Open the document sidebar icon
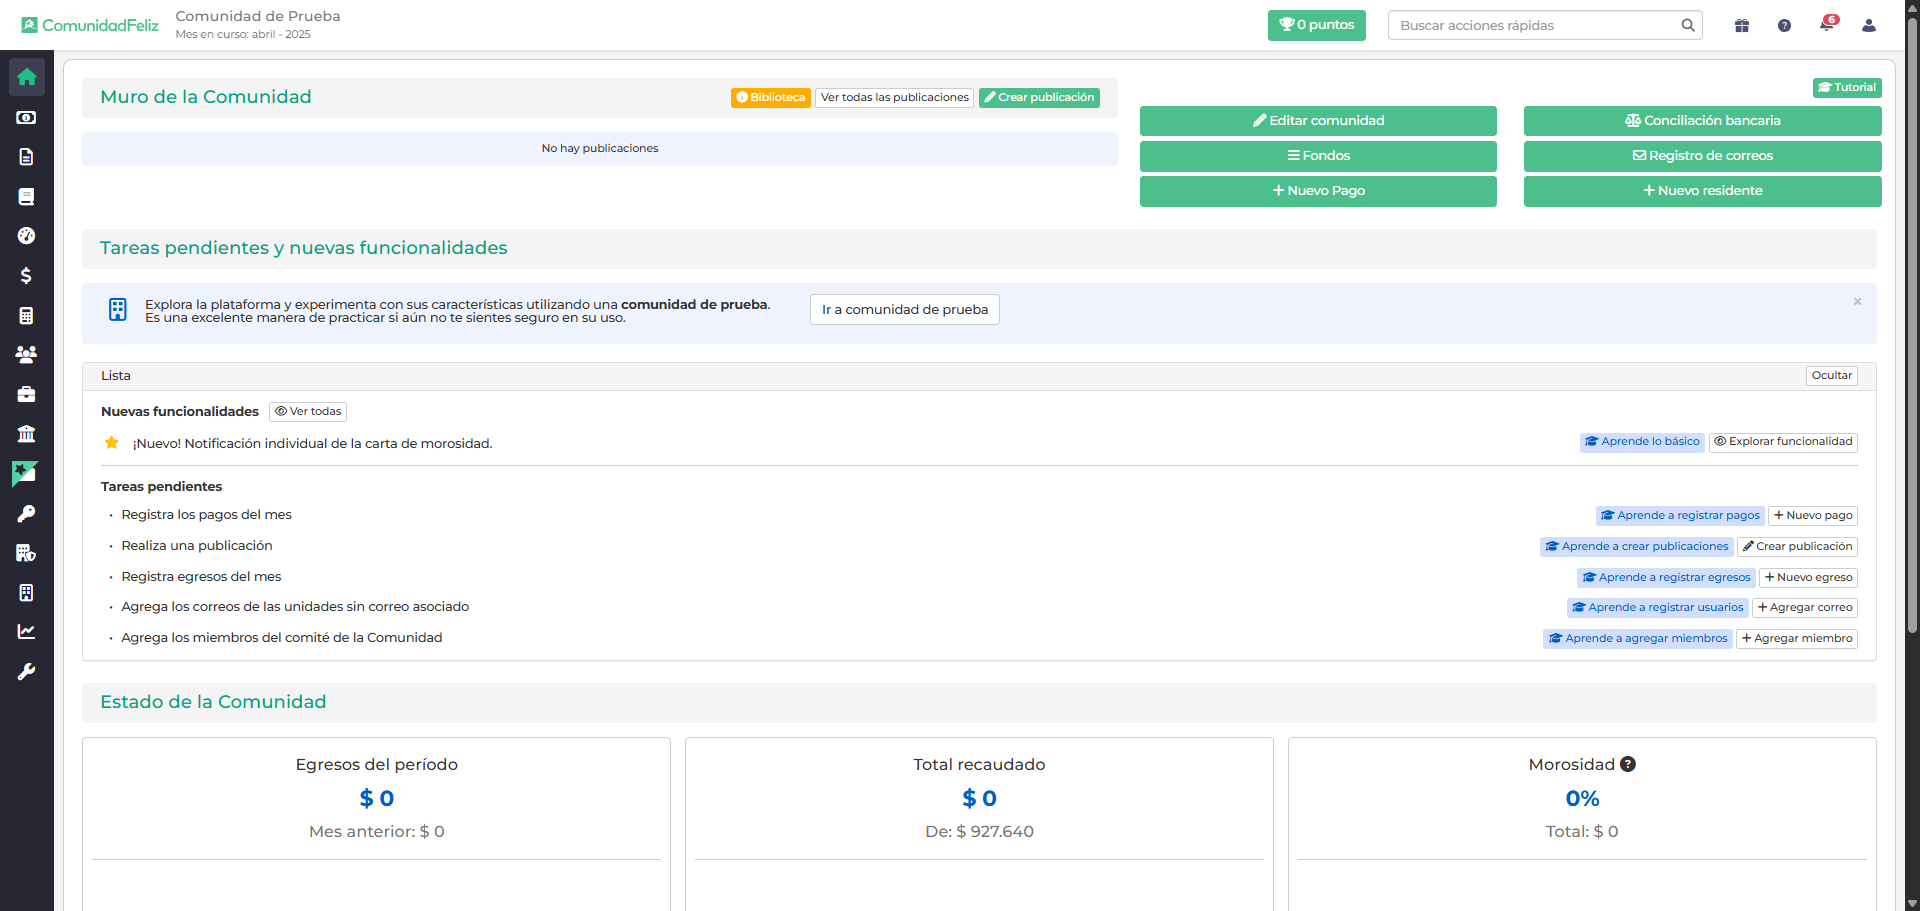The height and width of the screenshot is (911, 1920). (27, 157)
